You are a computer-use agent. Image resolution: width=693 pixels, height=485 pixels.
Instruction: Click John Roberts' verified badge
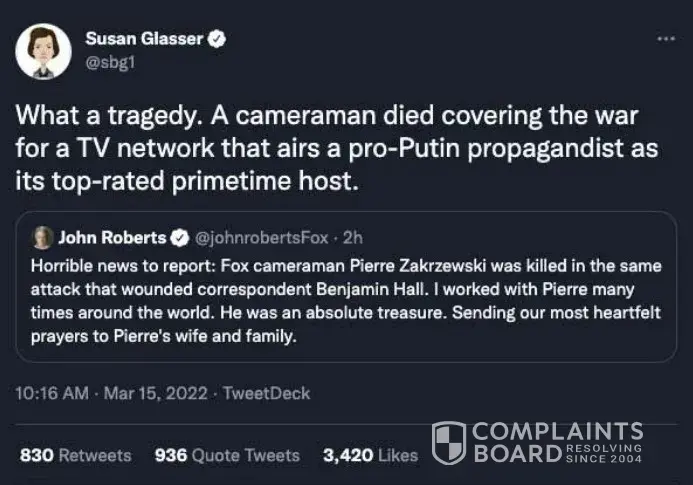179,238
